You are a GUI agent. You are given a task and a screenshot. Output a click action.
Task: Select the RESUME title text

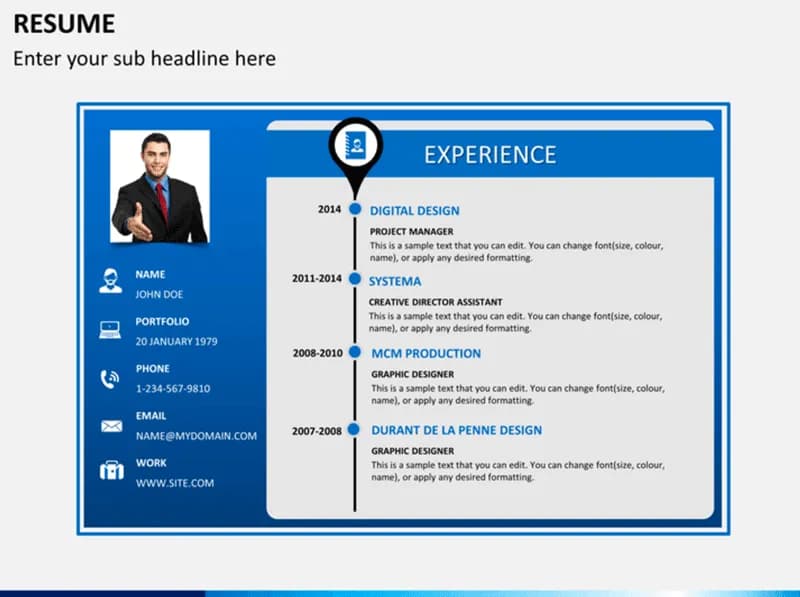(63, 23)
